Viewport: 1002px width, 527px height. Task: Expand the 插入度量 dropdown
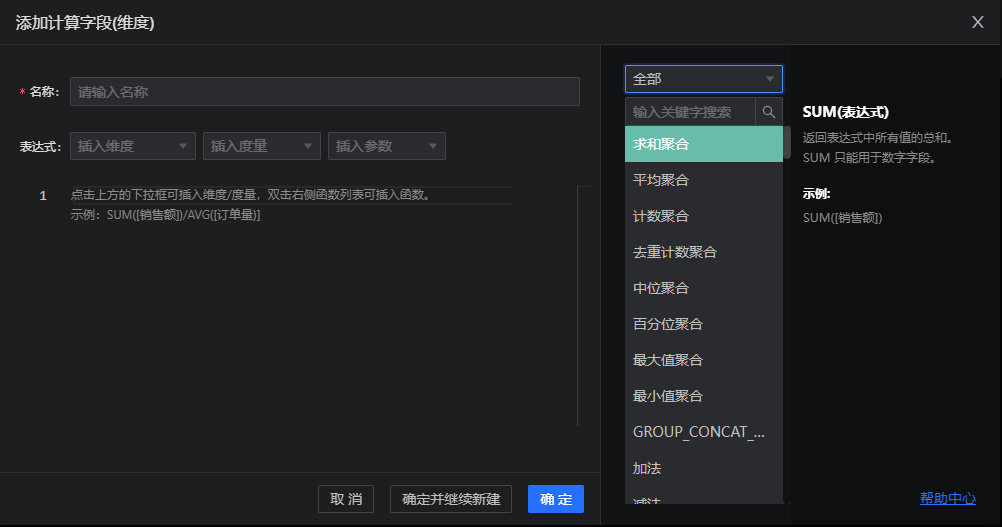click(x=261, y=146)
